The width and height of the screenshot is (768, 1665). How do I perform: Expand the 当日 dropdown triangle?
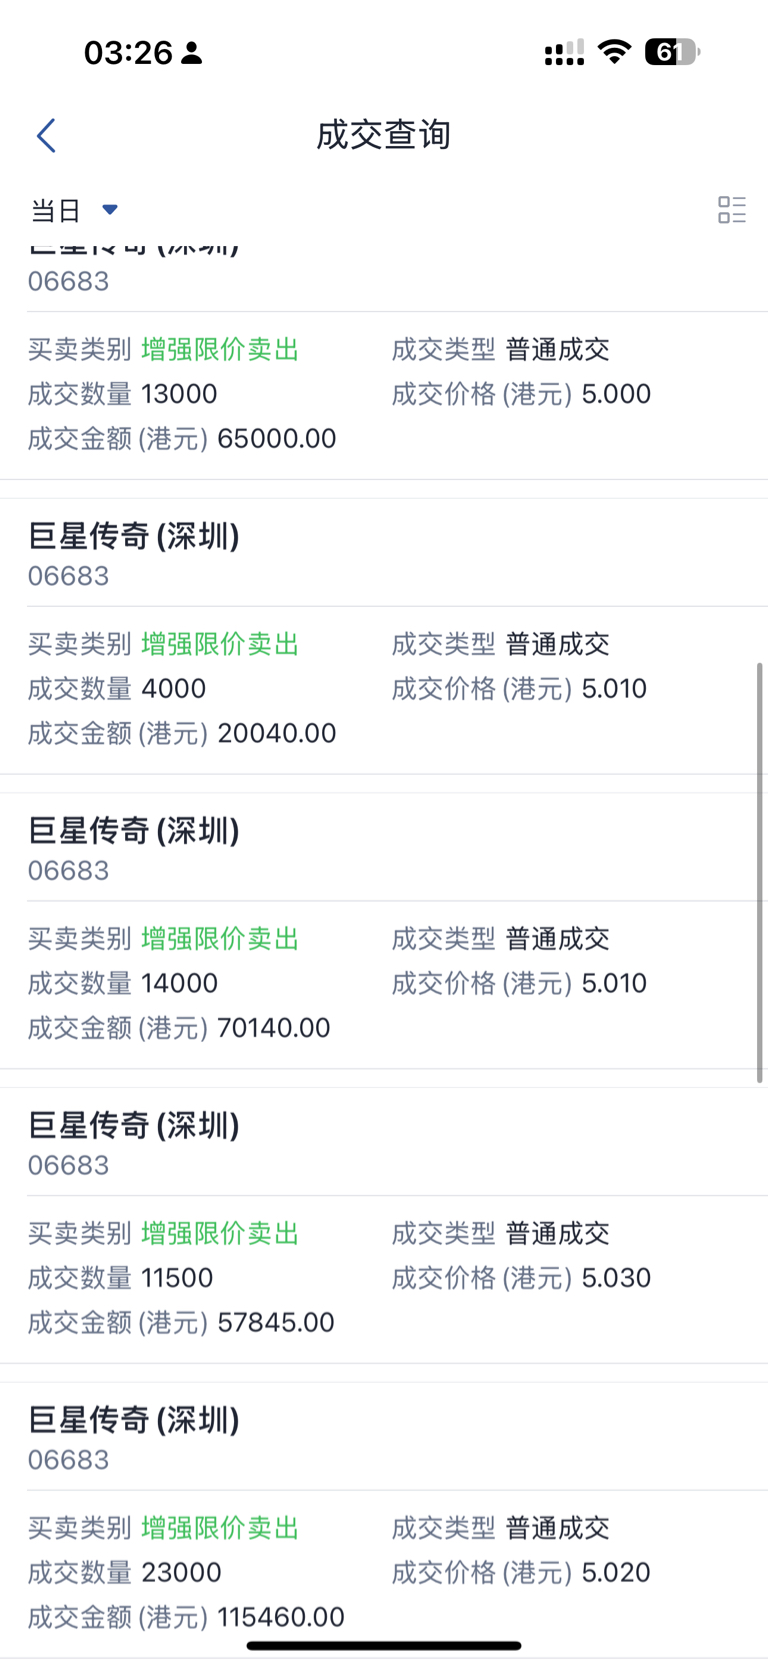coord(110,210)
